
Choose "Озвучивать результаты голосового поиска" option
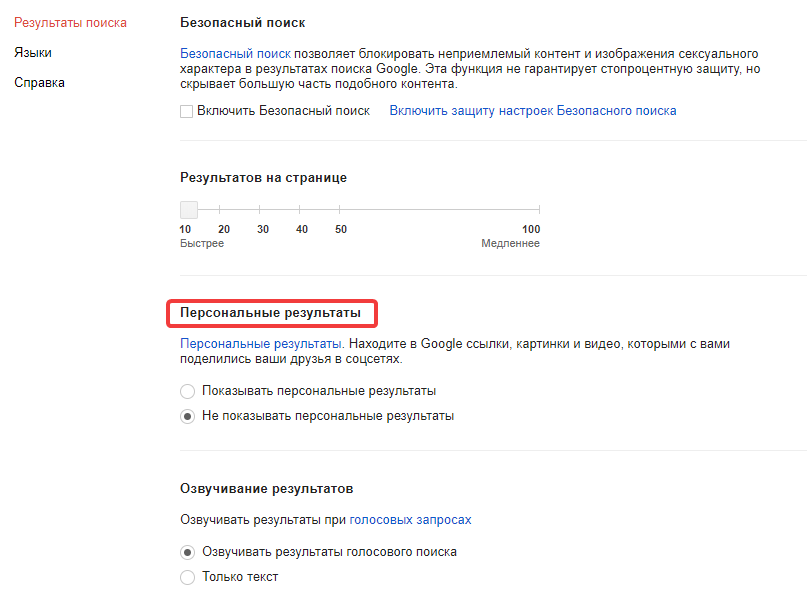coord(187,552)
